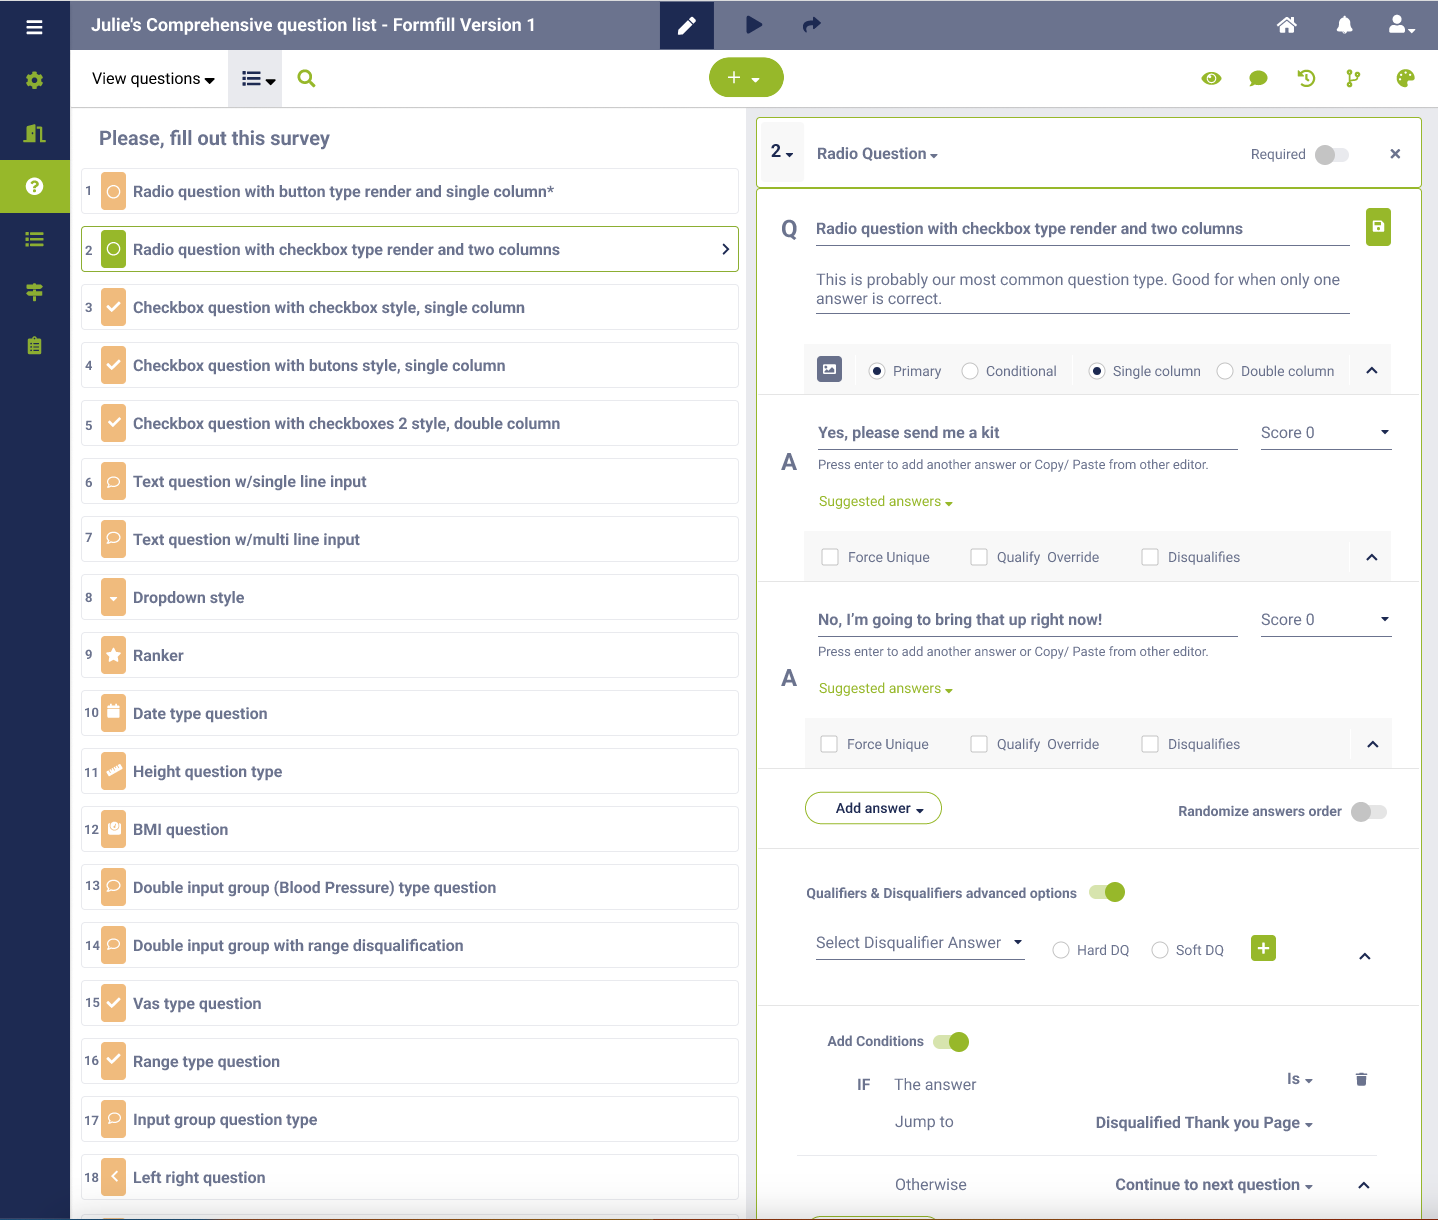
Task: Click the eye preview icon
Action: (x=1212, y=78)
